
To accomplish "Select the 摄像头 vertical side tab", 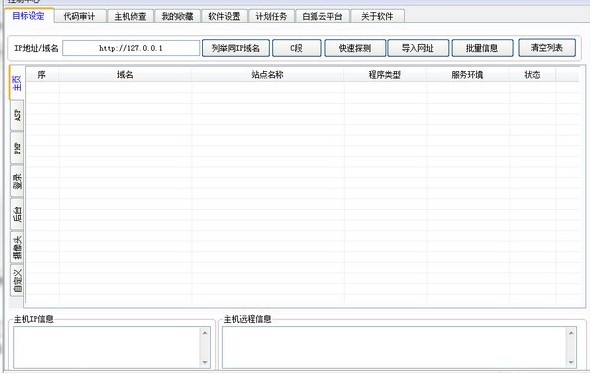I will pos(17,247).
